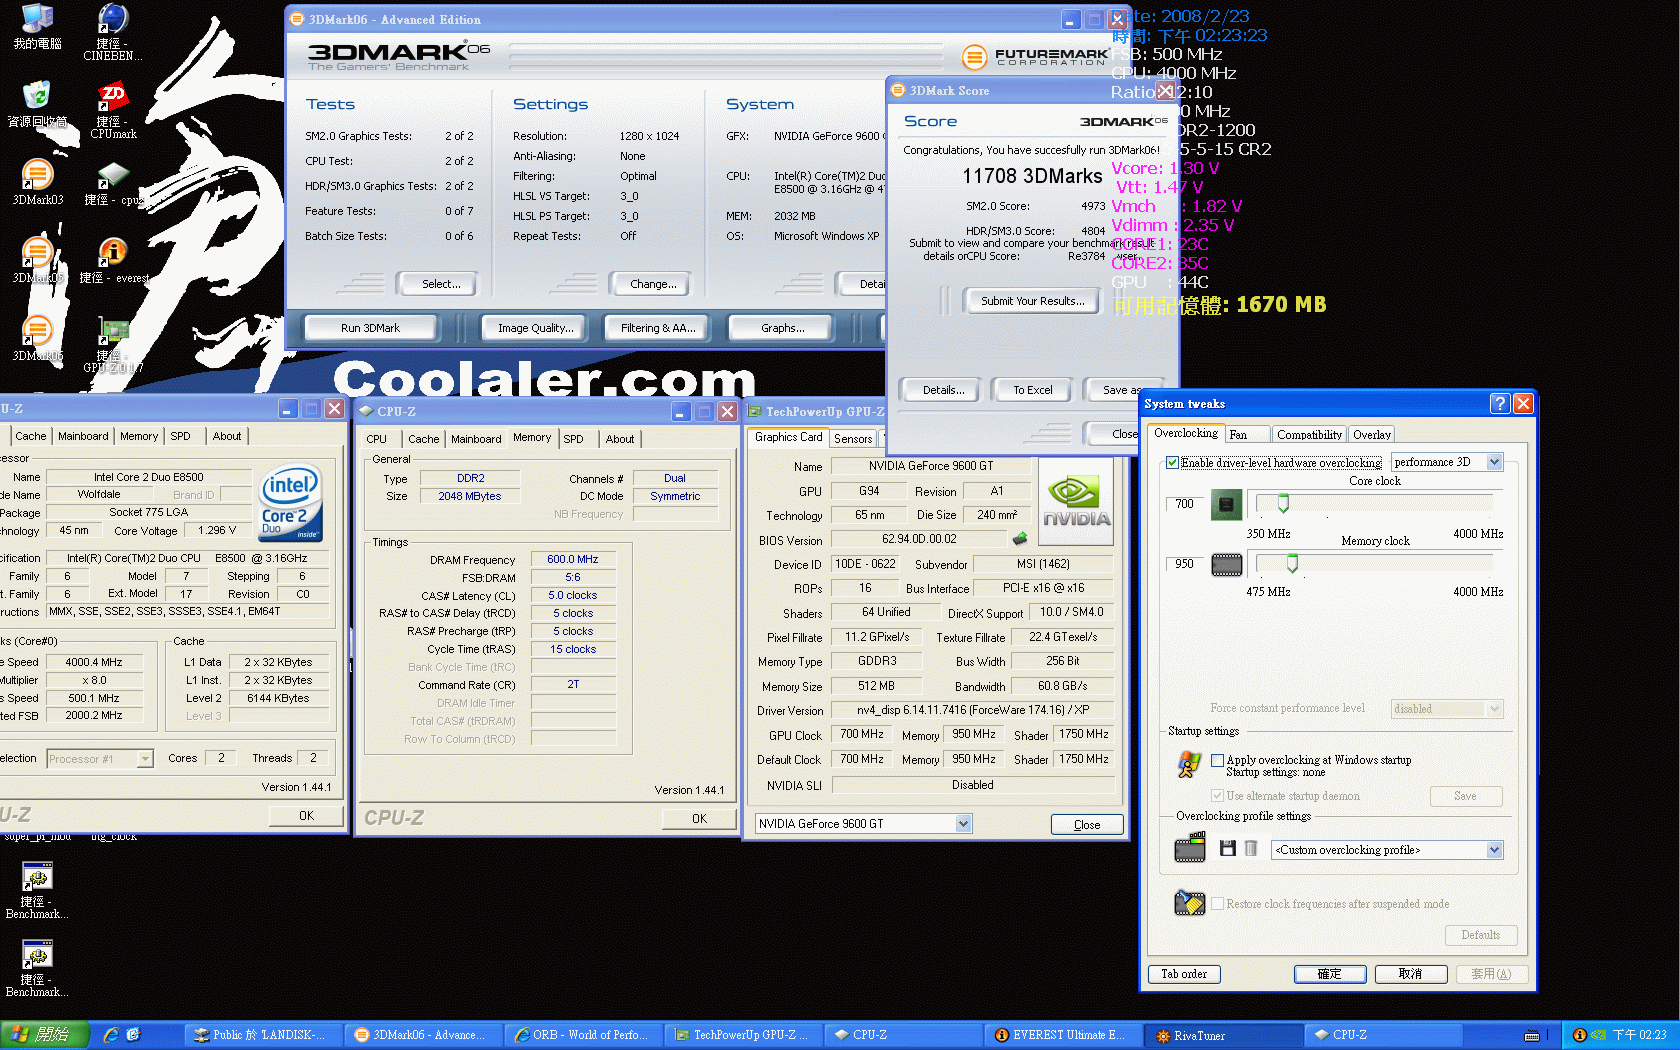
Task: Open the About tab in CPU-Z memory window
Action: coord(620,439)
